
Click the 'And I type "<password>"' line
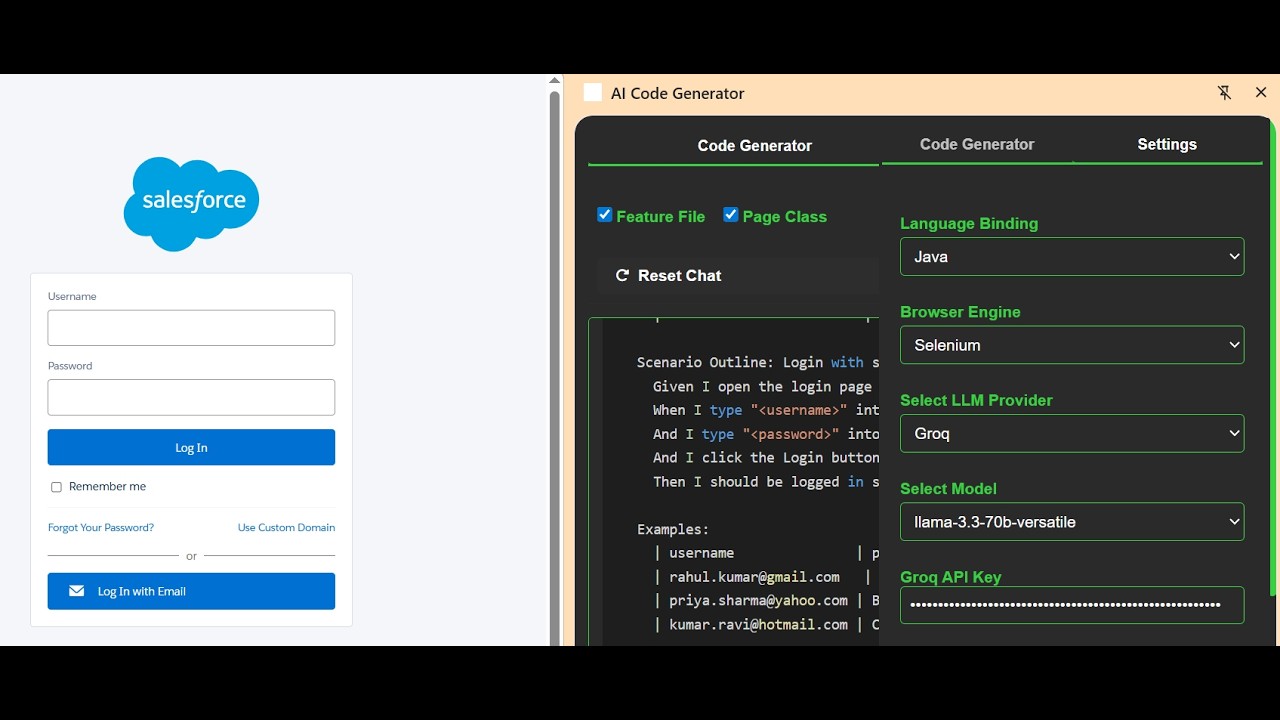click(x=765, y=434)
